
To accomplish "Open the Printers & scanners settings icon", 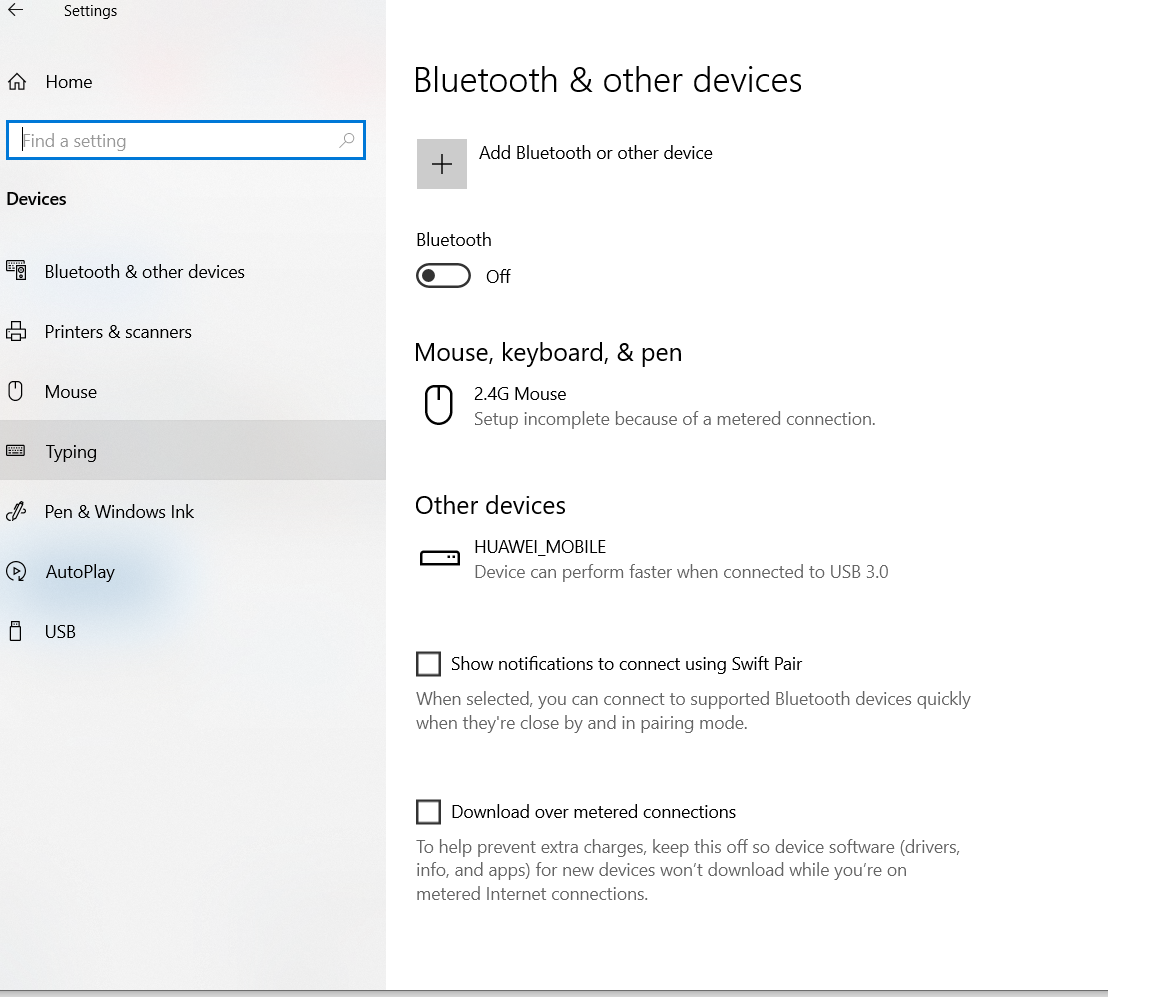I will coord(17,331).
